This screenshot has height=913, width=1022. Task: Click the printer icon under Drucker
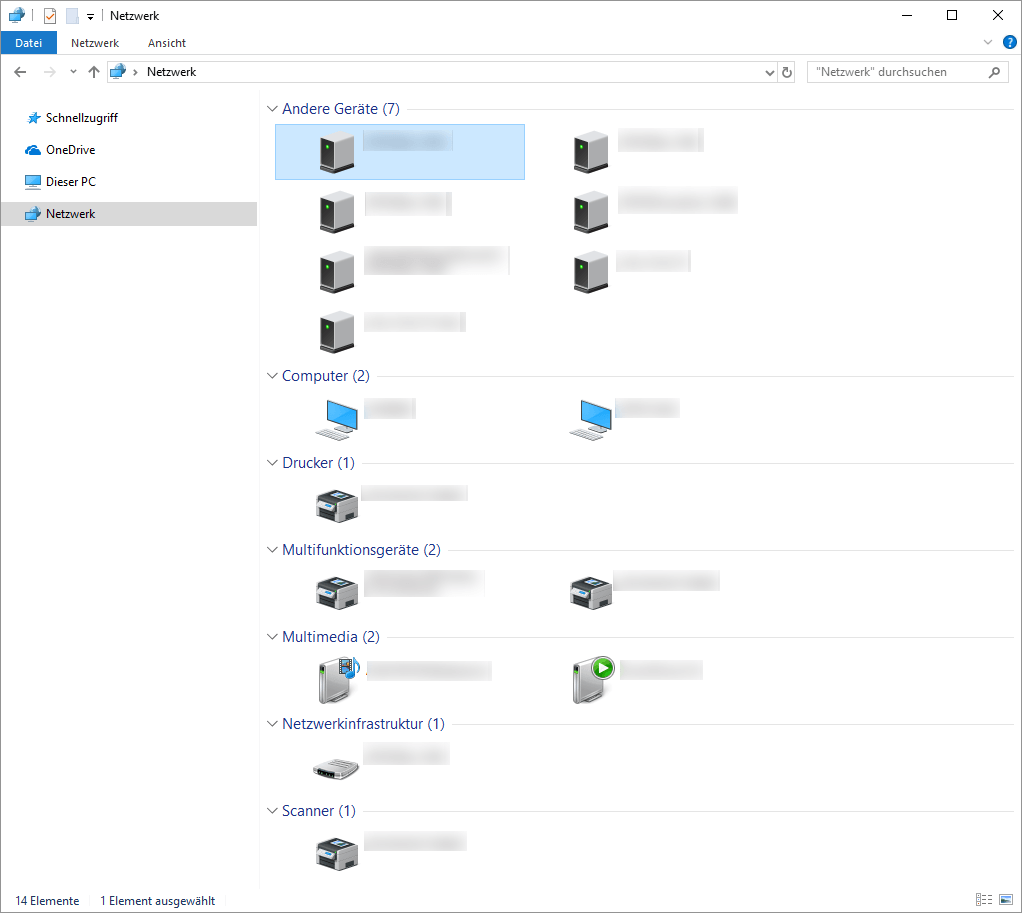point(336,505)
